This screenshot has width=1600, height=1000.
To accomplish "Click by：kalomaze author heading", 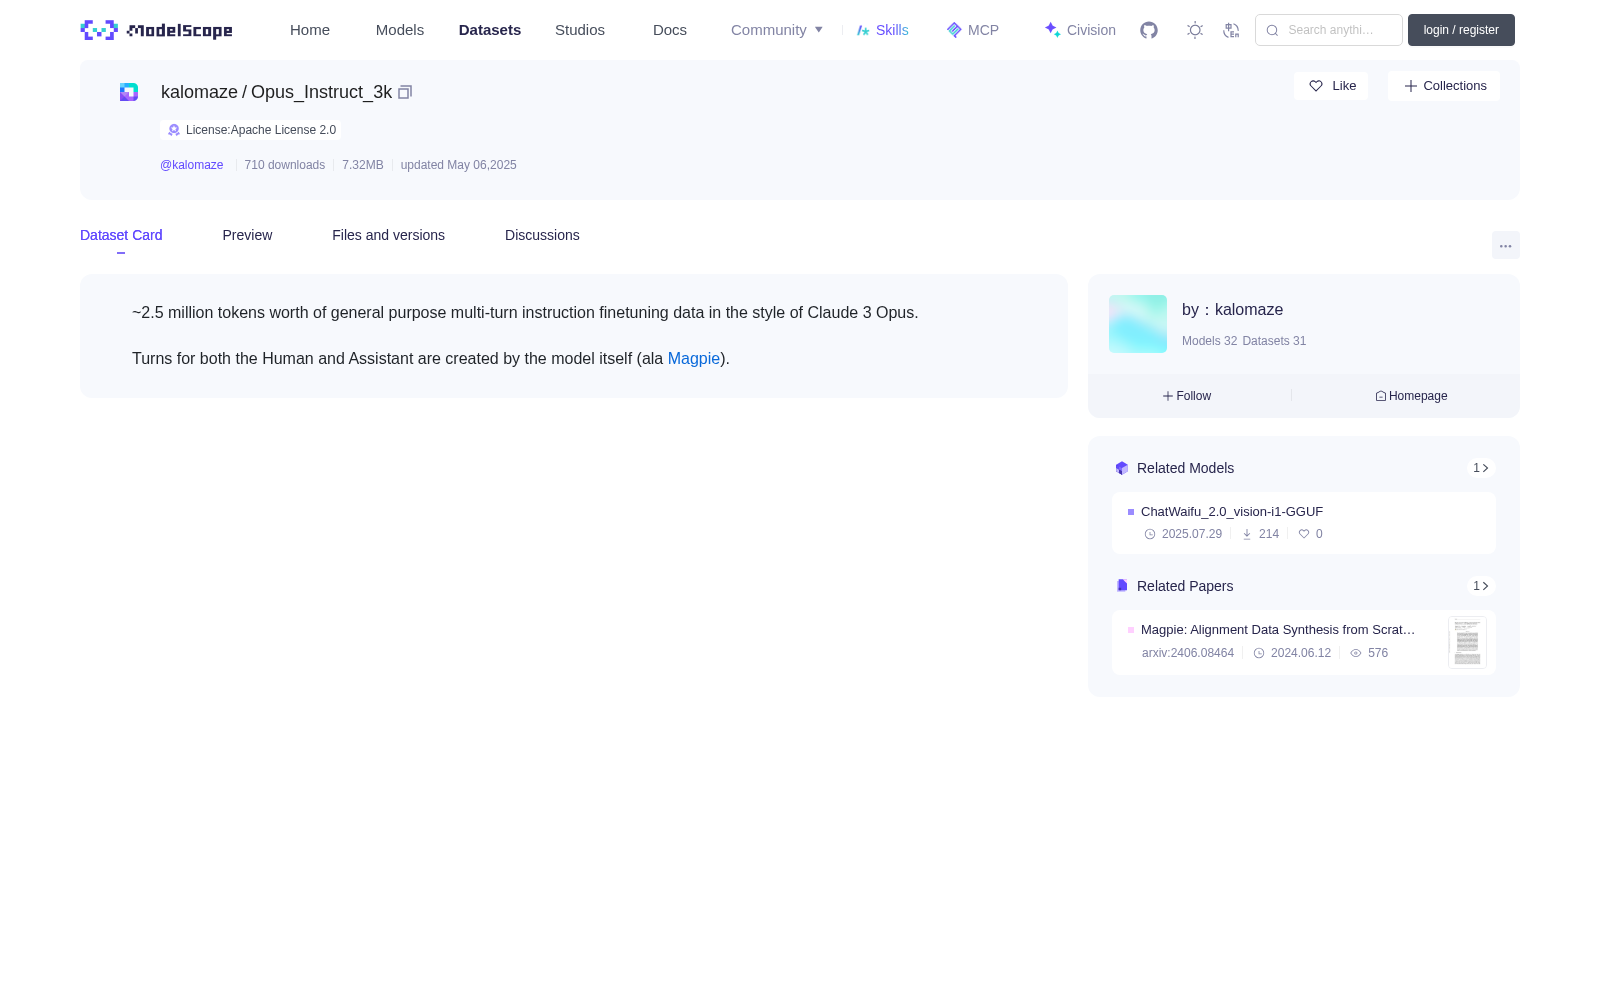I will tap(1232, 310).
